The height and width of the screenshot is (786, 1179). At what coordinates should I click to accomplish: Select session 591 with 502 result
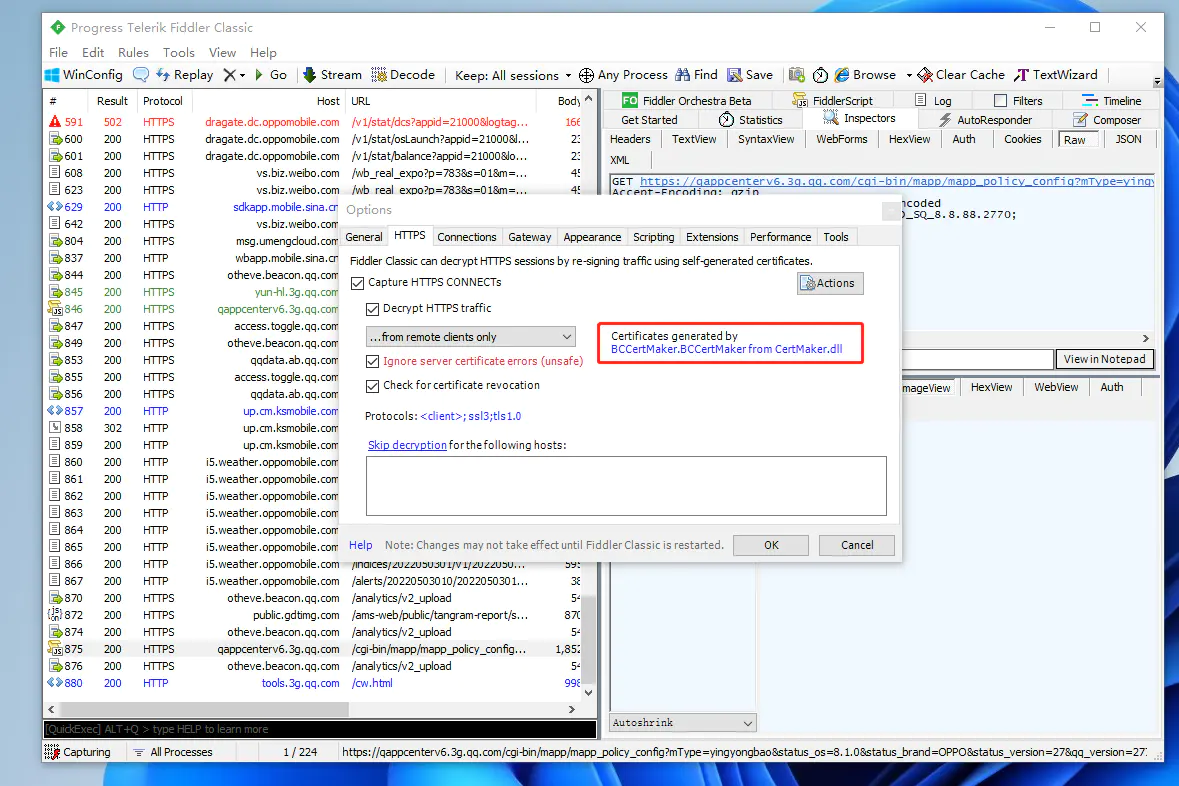[x=313, y=122]
